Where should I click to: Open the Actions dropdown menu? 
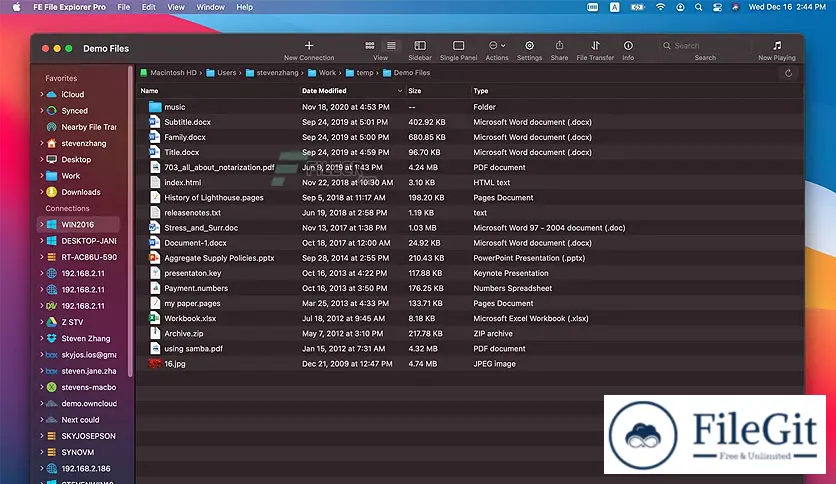click(497, 46)
